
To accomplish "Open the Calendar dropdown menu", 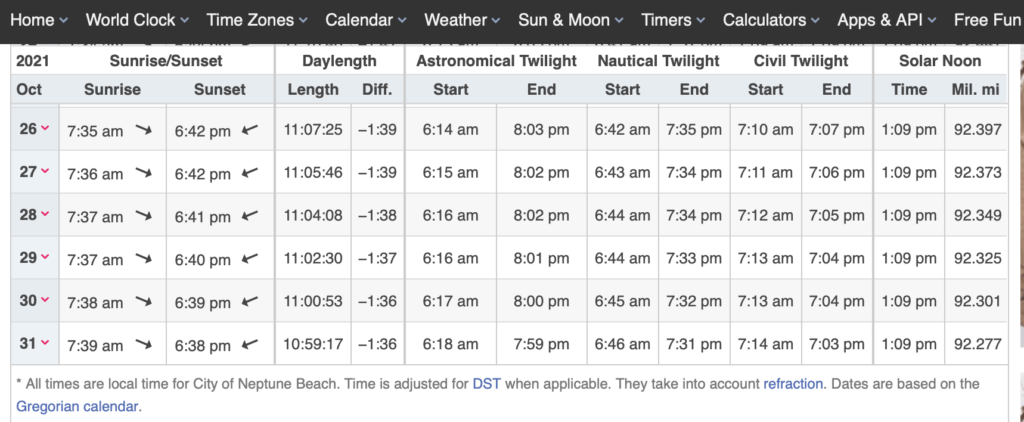I will coord(366,20).
